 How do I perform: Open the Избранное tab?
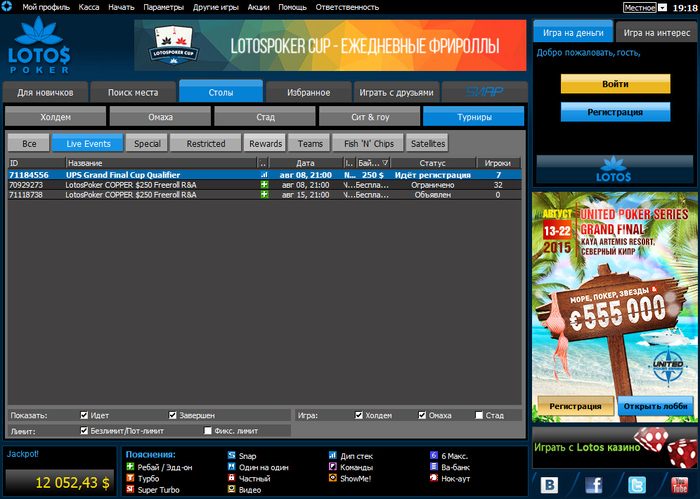click(308, 92)
